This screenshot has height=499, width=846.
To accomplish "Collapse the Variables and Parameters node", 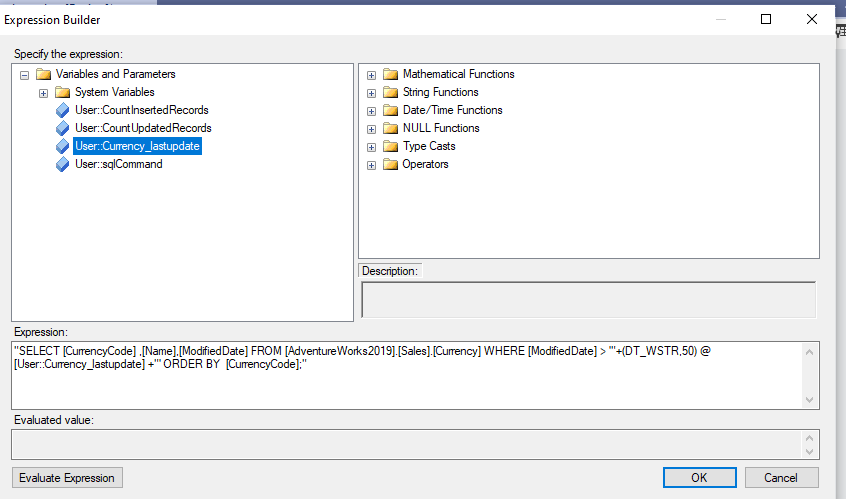I will pyautogui.click(x=24, y=75).
